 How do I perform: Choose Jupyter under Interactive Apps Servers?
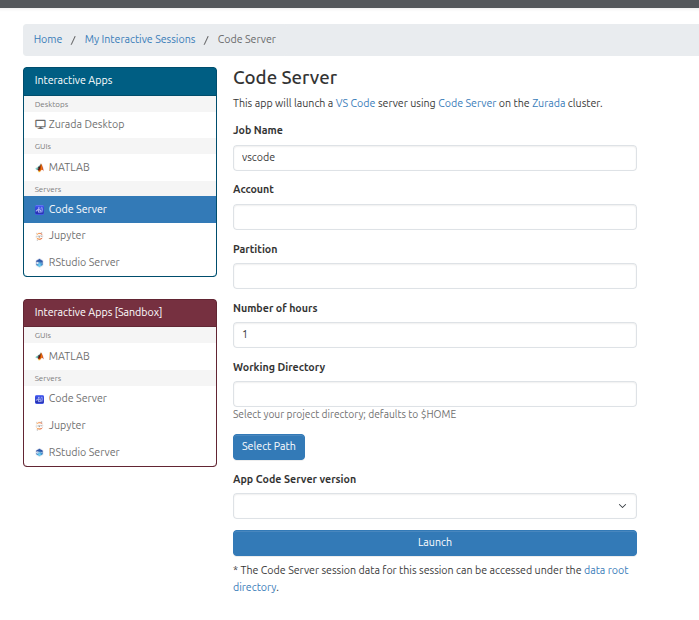tap(120, 236)
